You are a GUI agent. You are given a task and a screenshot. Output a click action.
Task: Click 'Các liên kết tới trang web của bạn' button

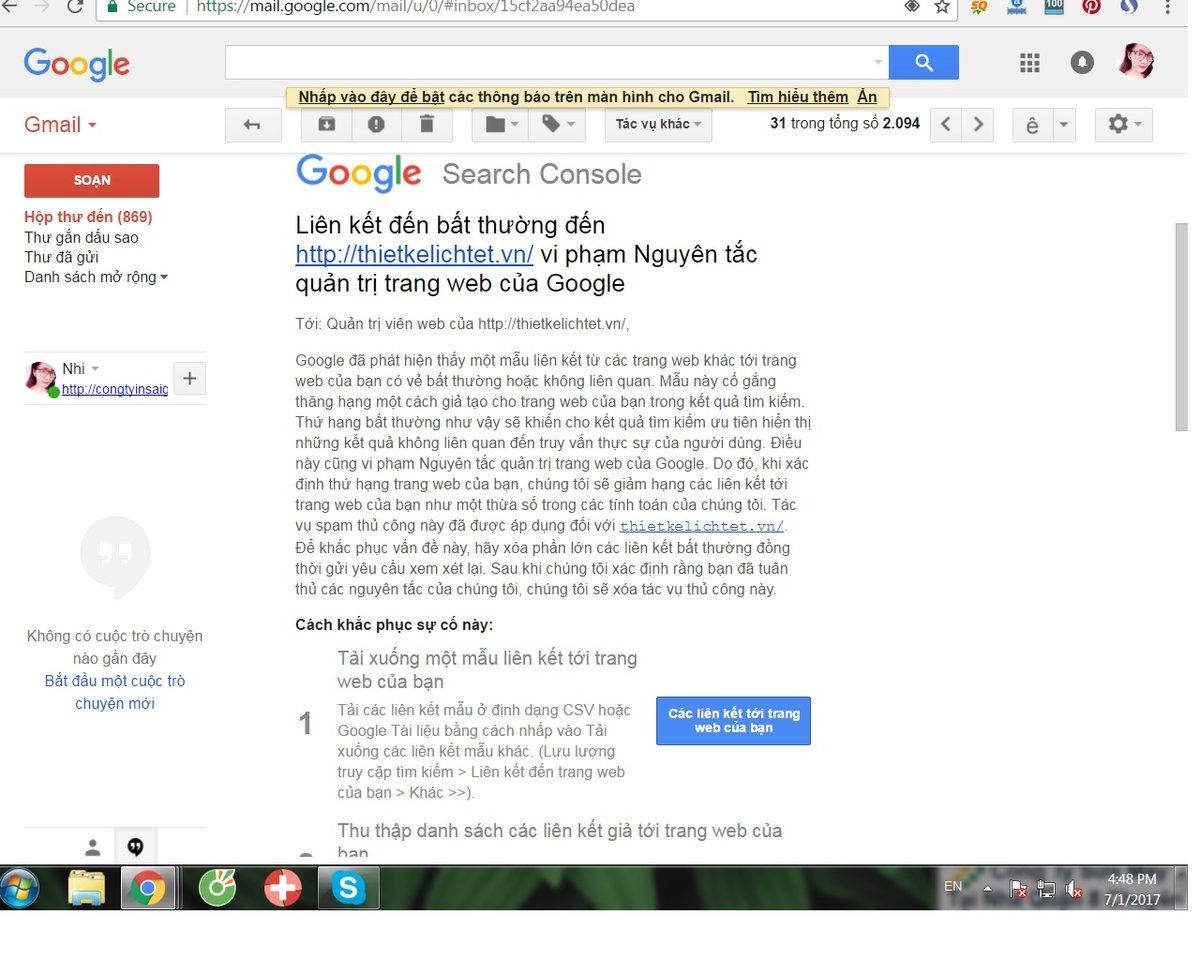pos(734,721)
